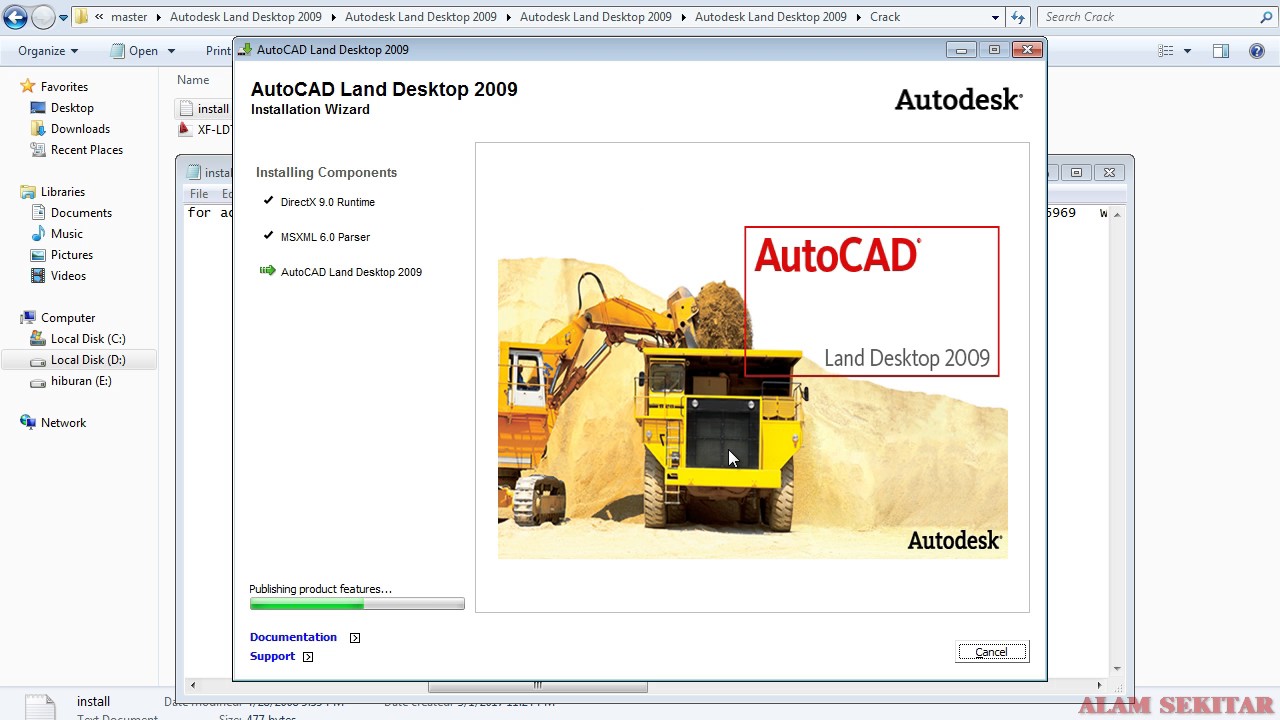Click the master breadcrumb segment
This screenshot has width=1280, height=720.
click(x=129, y=17)
